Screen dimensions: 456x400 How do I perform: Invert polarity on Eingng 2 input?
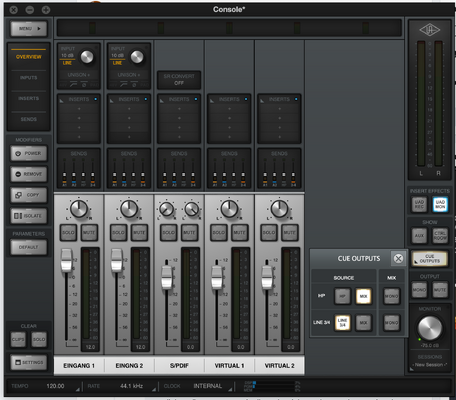134,85
